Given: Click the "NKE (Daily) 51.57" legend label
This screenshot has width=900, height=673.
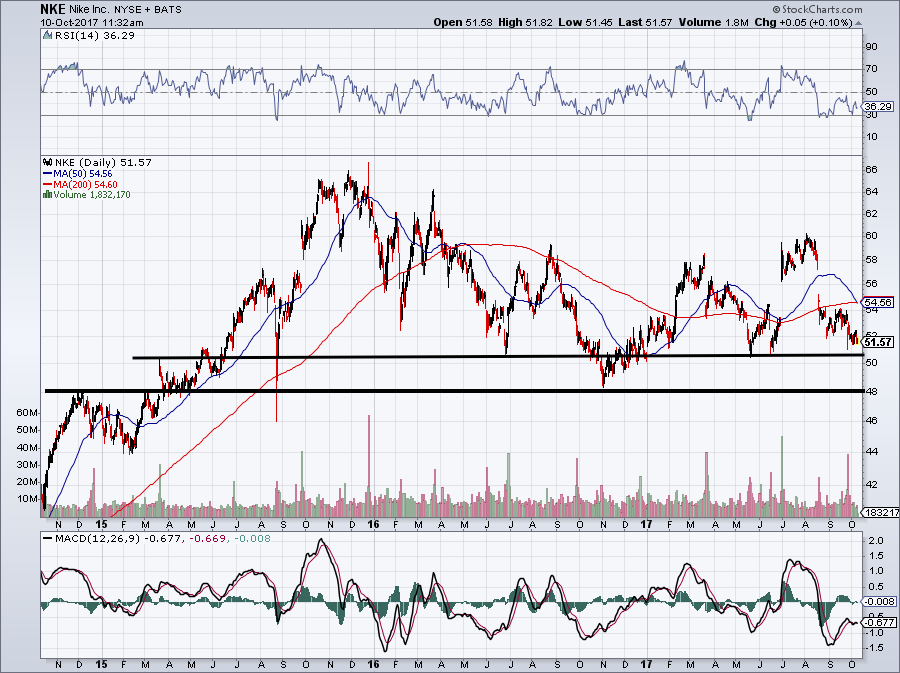Looking at the screenshot, I should (x=103, y=162).
